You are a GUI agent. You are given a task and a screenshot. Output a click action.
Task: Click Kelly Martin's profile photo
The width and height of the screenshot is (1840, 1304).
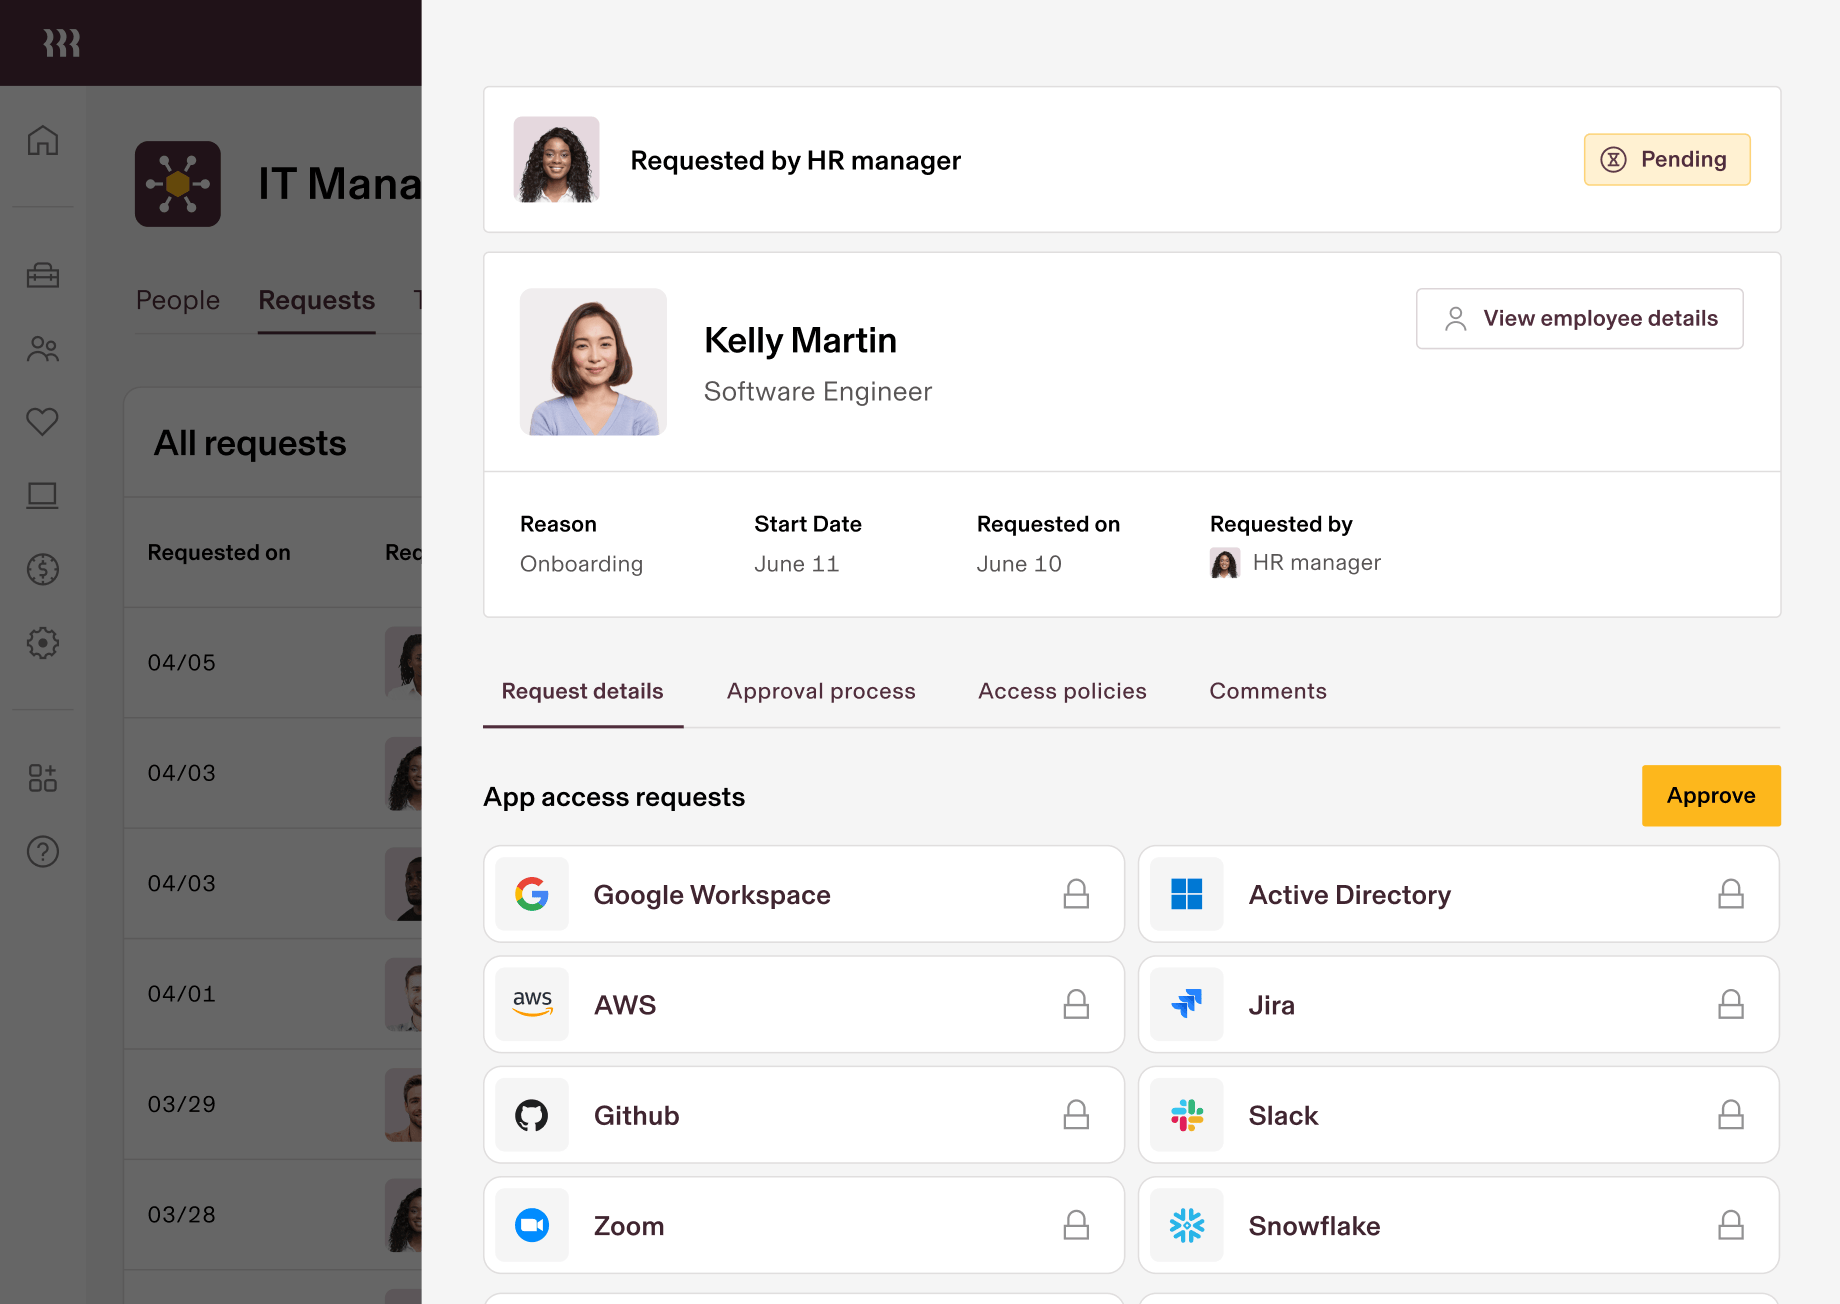(x=593, y=362)
